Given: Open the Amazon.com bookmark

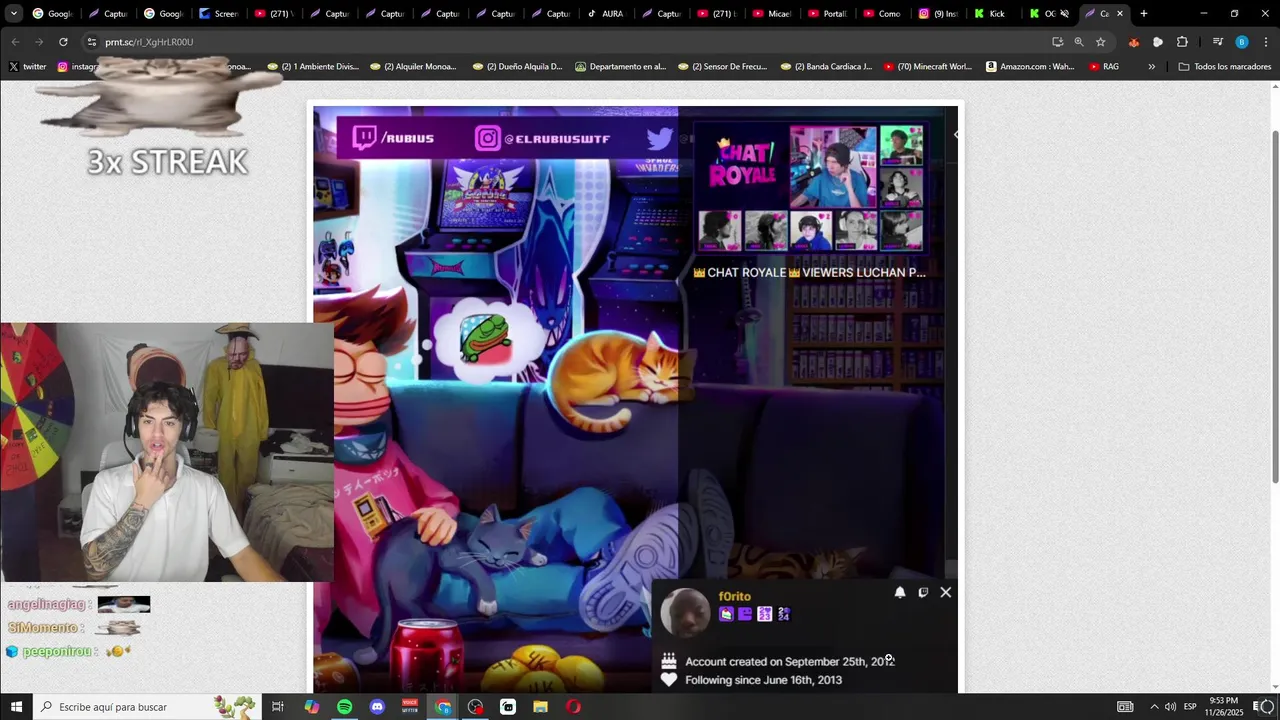Looking at the screenshot, I should [1030, 67].
